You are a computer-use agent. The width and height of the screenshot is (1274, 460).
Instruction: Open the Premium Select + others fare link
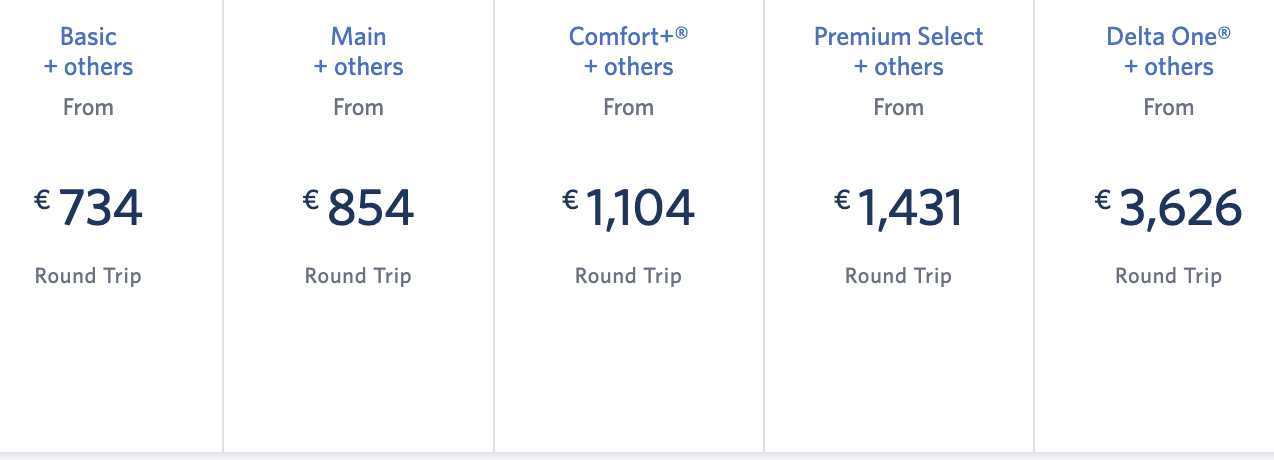tap(898, 52)
